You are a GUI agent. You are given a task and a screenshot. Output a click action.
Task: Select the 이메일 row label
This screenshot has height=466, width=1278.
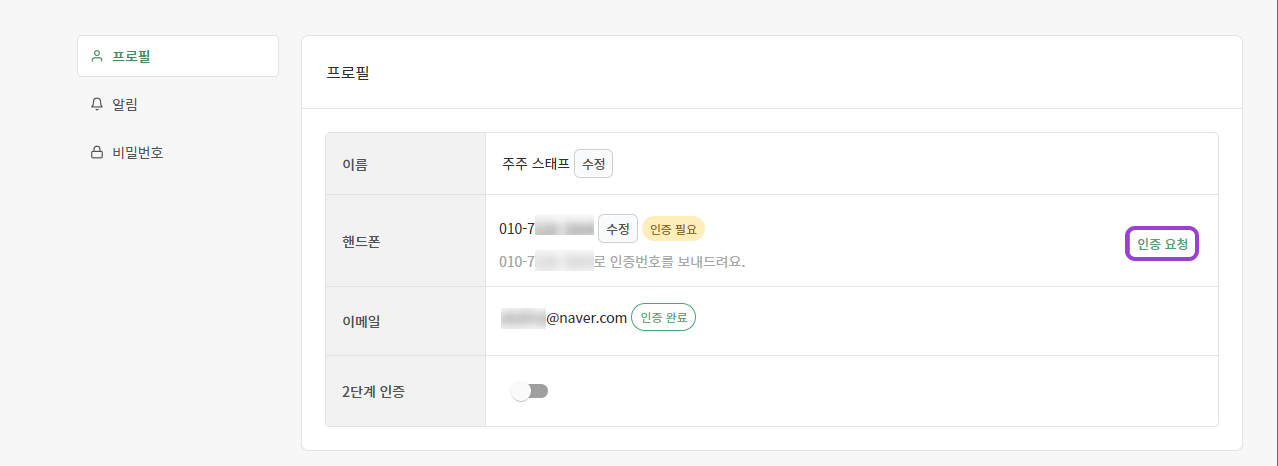coord(361,321)
